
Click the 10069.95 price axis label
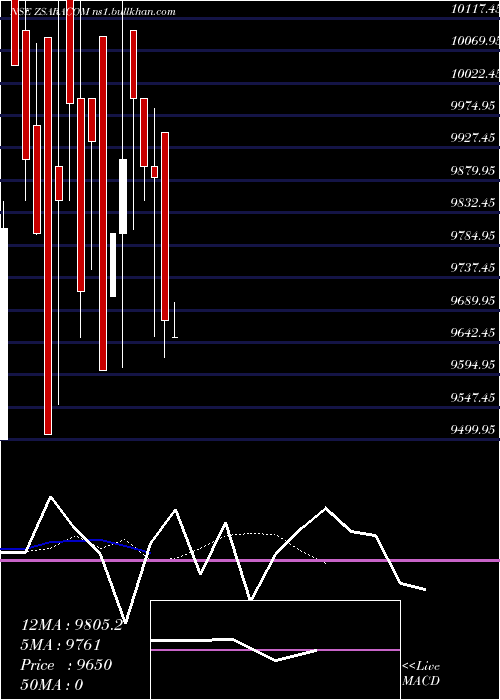475,41
